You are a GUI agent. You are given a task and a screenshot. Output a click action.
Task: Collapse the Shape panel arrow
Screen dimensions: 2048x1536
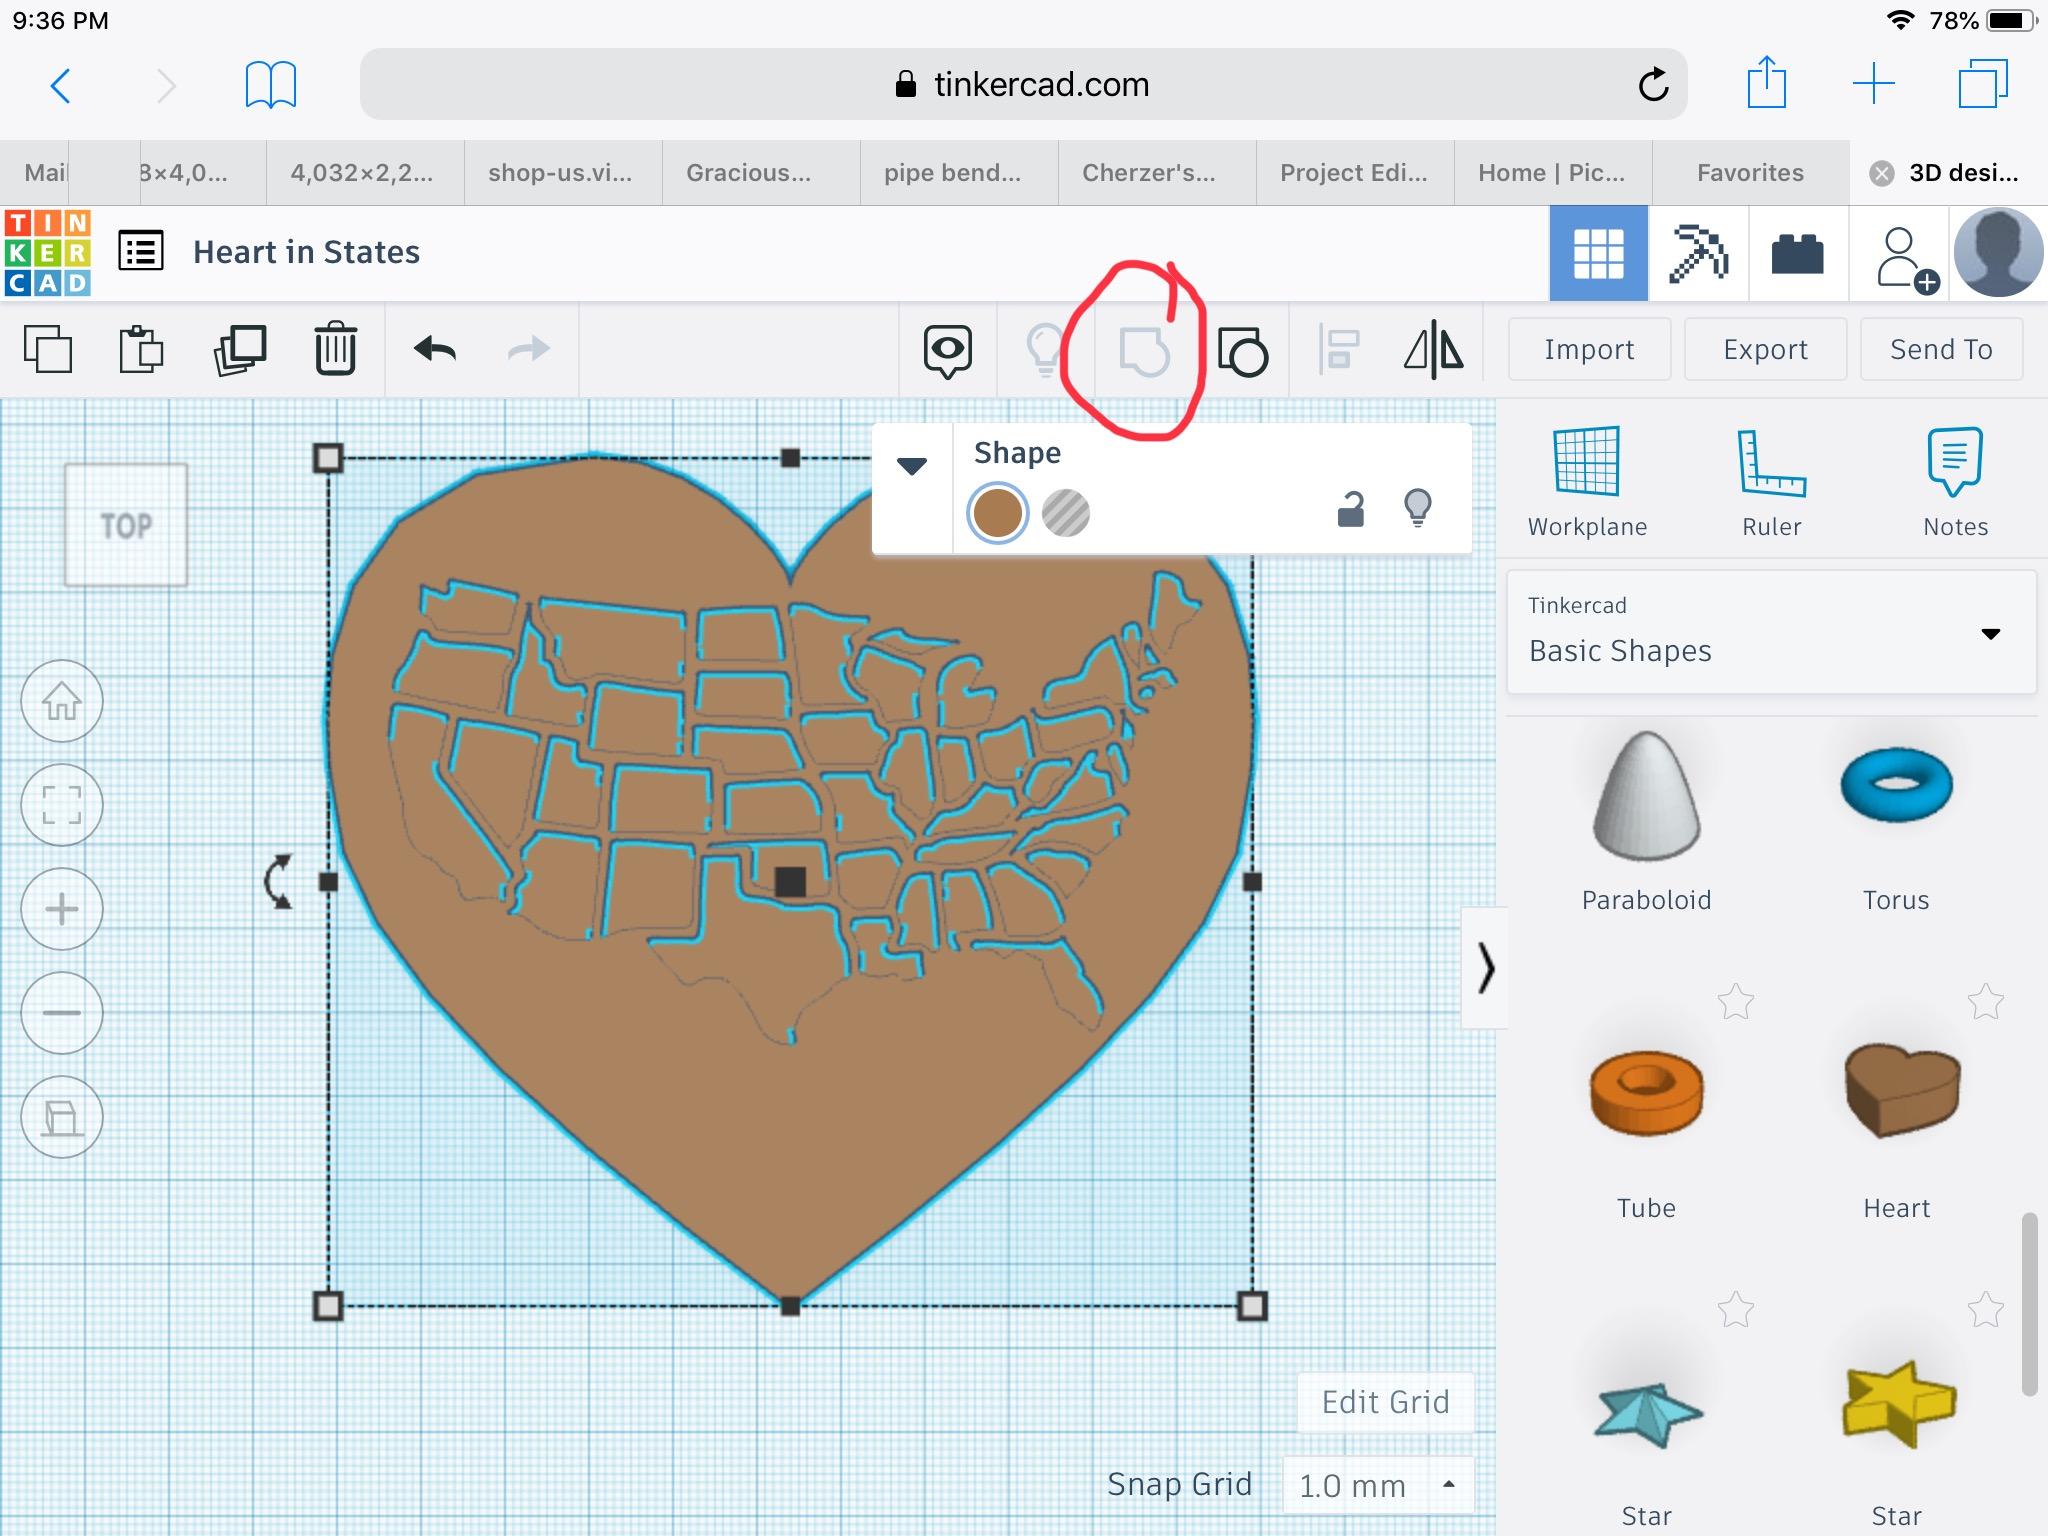[x=912, y=466]
